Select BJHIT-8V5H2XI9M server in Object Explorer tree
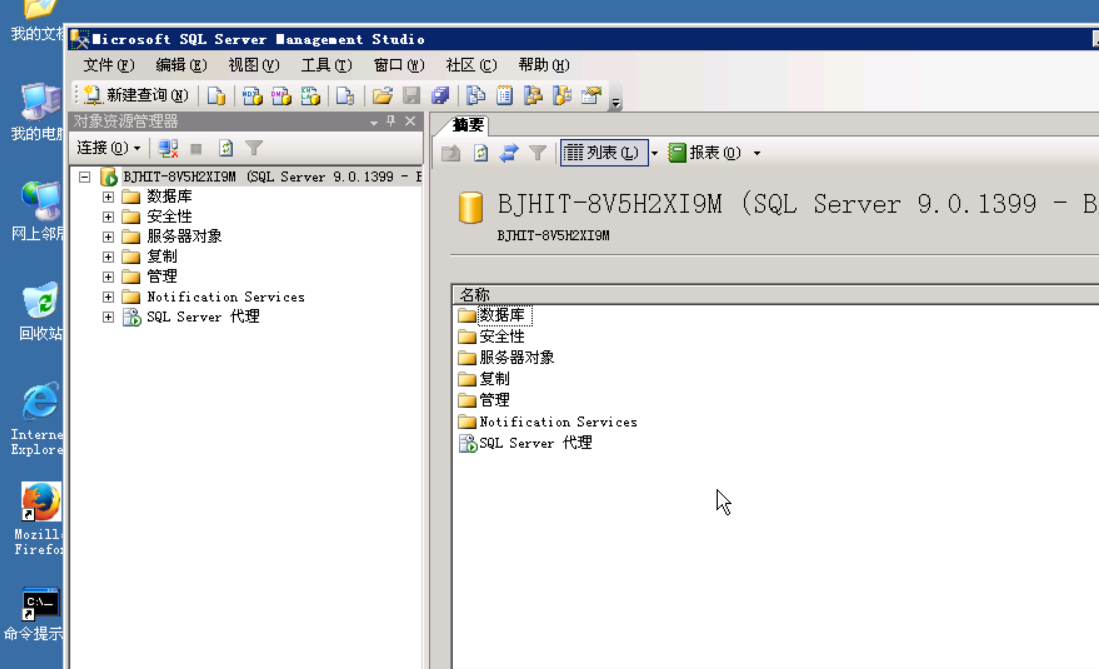Image resolution: width=1099 pixels, height=669 pixels. coord(272,177)
